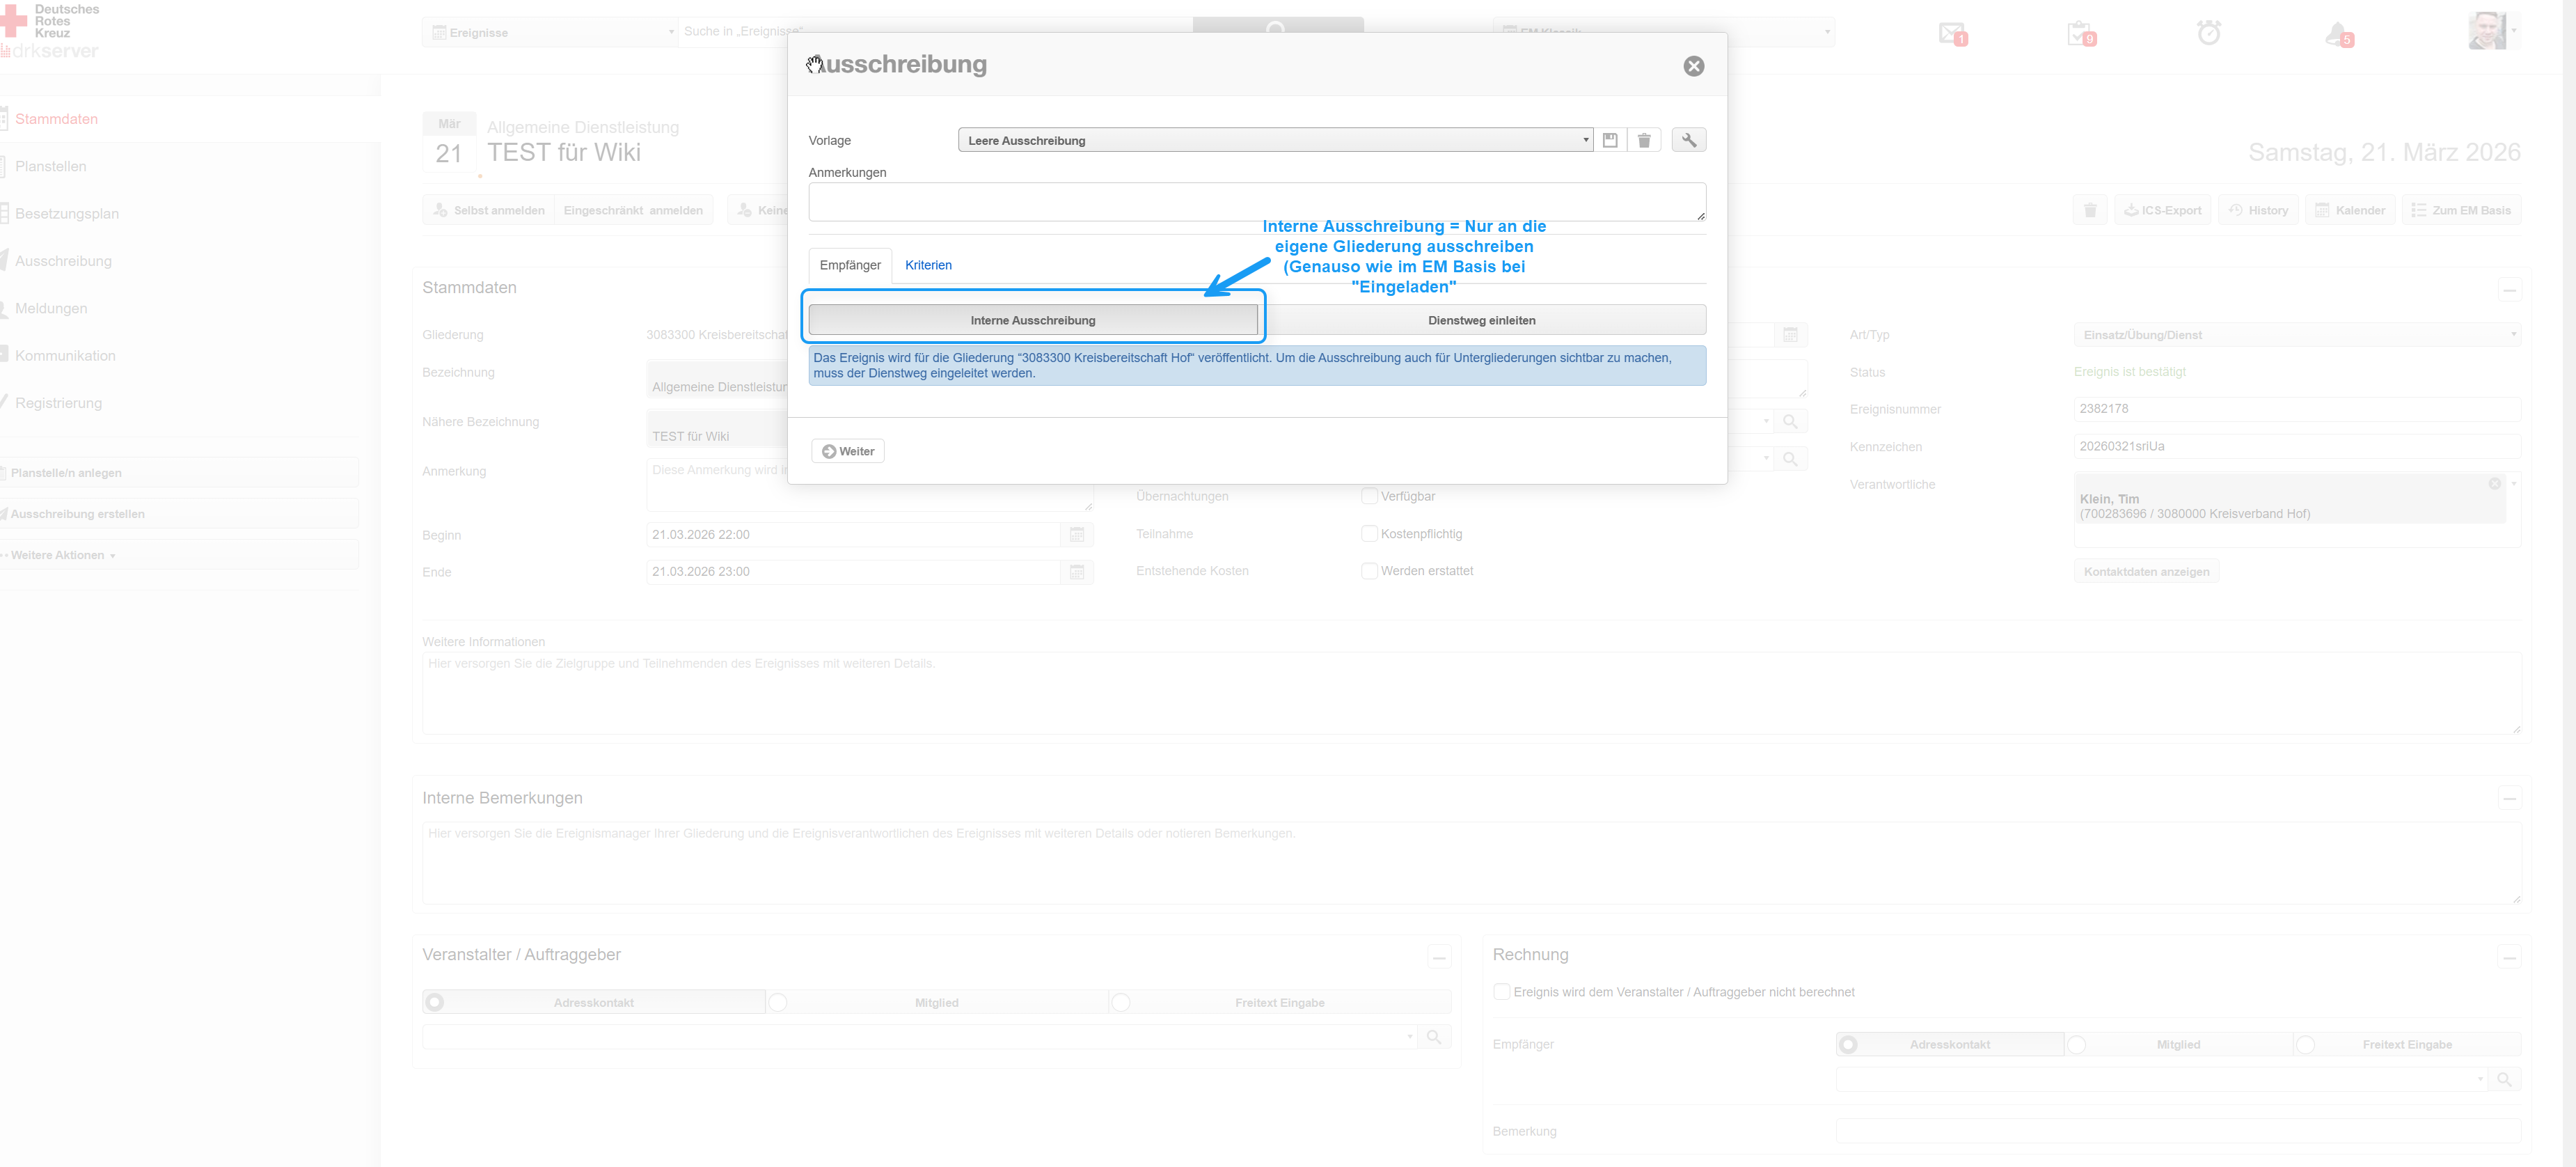The width and height of the screenshot is (2576, 1167).
Task: Expand the Art/Typ dropdown
Action: click(x=2296, y=335)
